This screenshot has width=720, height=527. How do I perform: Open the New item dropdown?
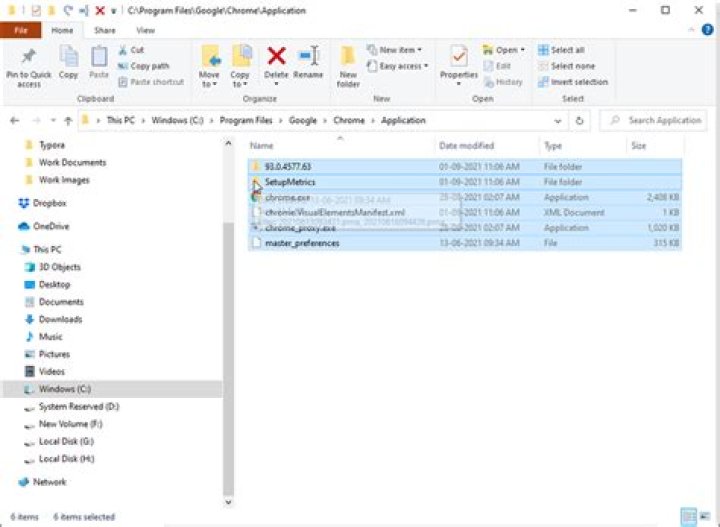394,50
